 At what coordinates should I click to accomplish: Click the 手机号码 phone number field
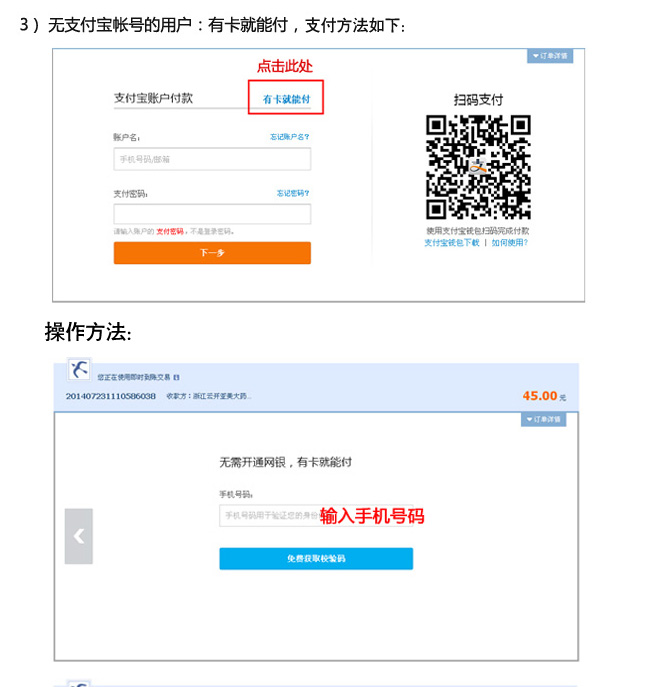316,516
